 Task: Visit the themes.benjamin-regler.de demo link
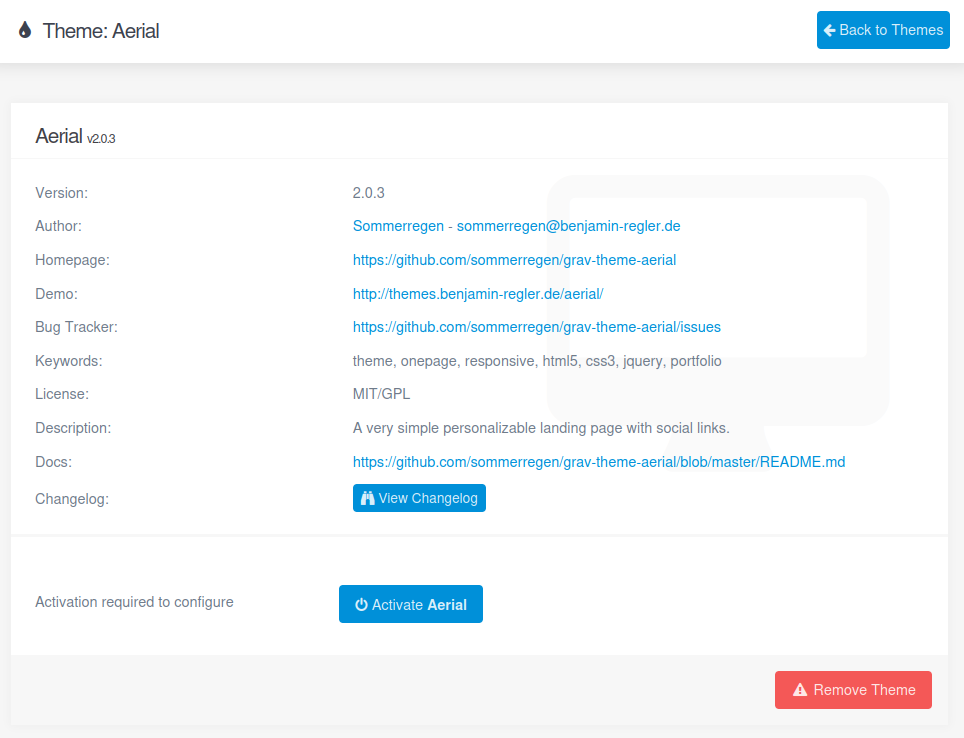[x=478, y=294]
